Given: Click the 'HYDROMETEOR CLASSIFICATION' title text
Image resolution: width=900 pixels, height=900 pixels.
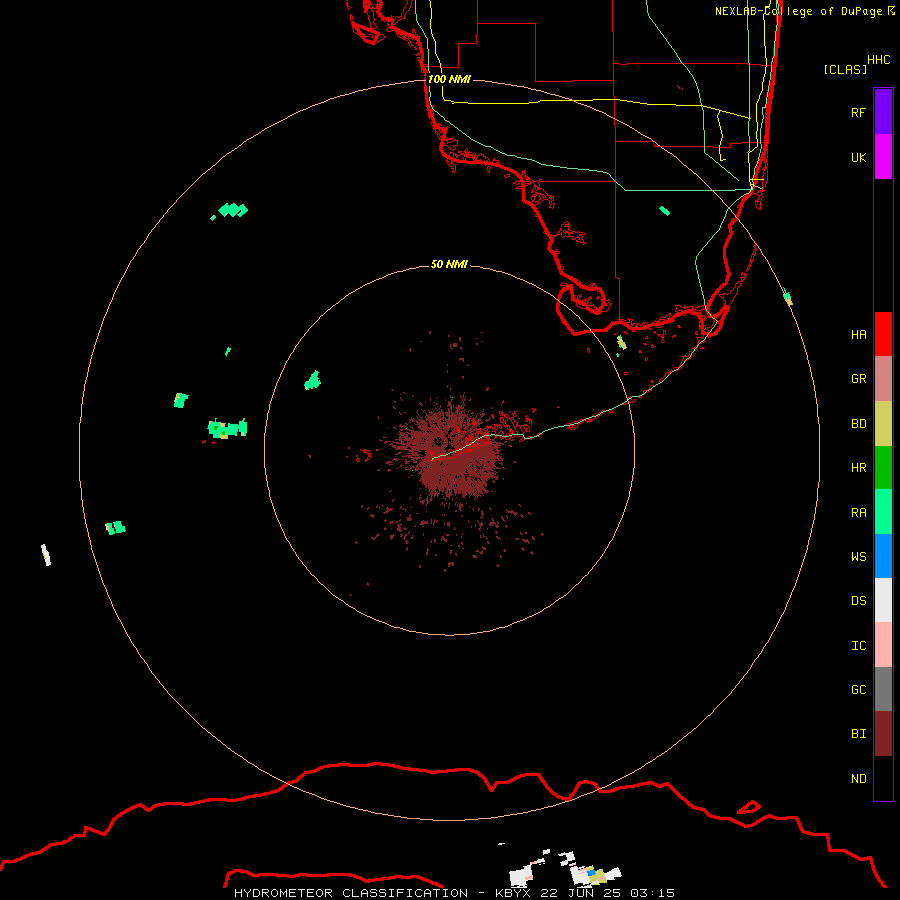Looking at the screenshot, I should 351,893.
